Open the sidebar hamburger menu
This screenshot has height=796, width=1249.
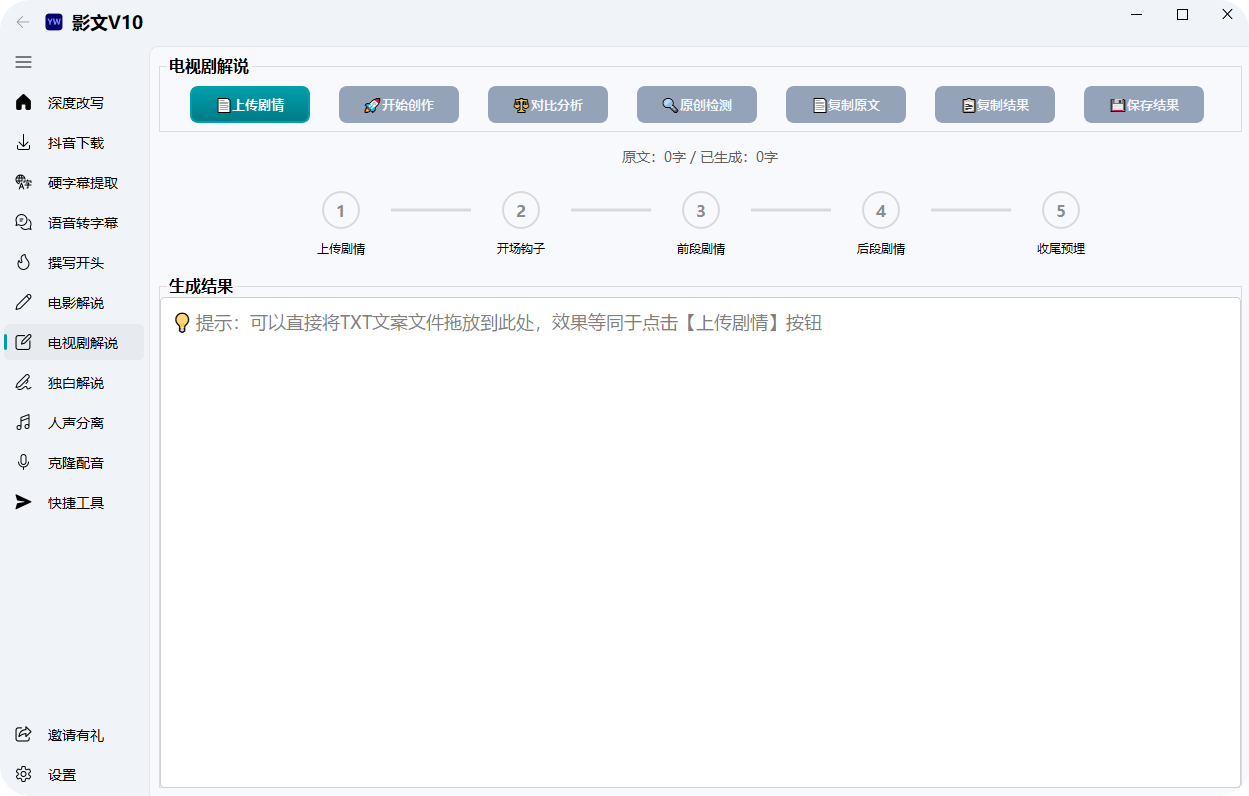23,62
